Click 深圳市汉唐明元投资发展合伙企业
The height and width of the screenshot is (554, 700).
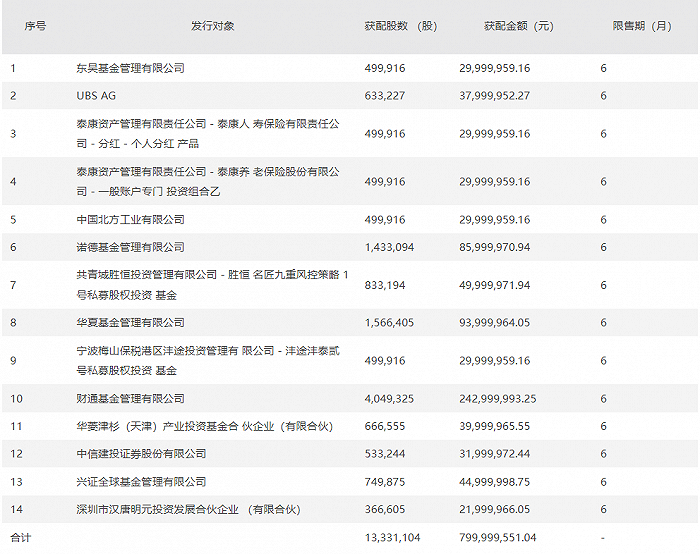pyautogui.click(x=188, y=509)
